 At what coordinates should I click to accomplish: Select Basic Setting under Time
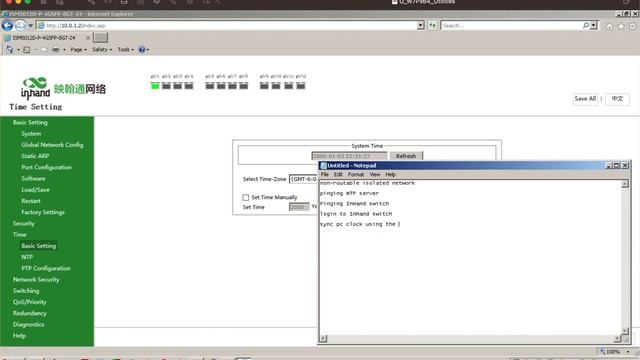tap(38, 246)
